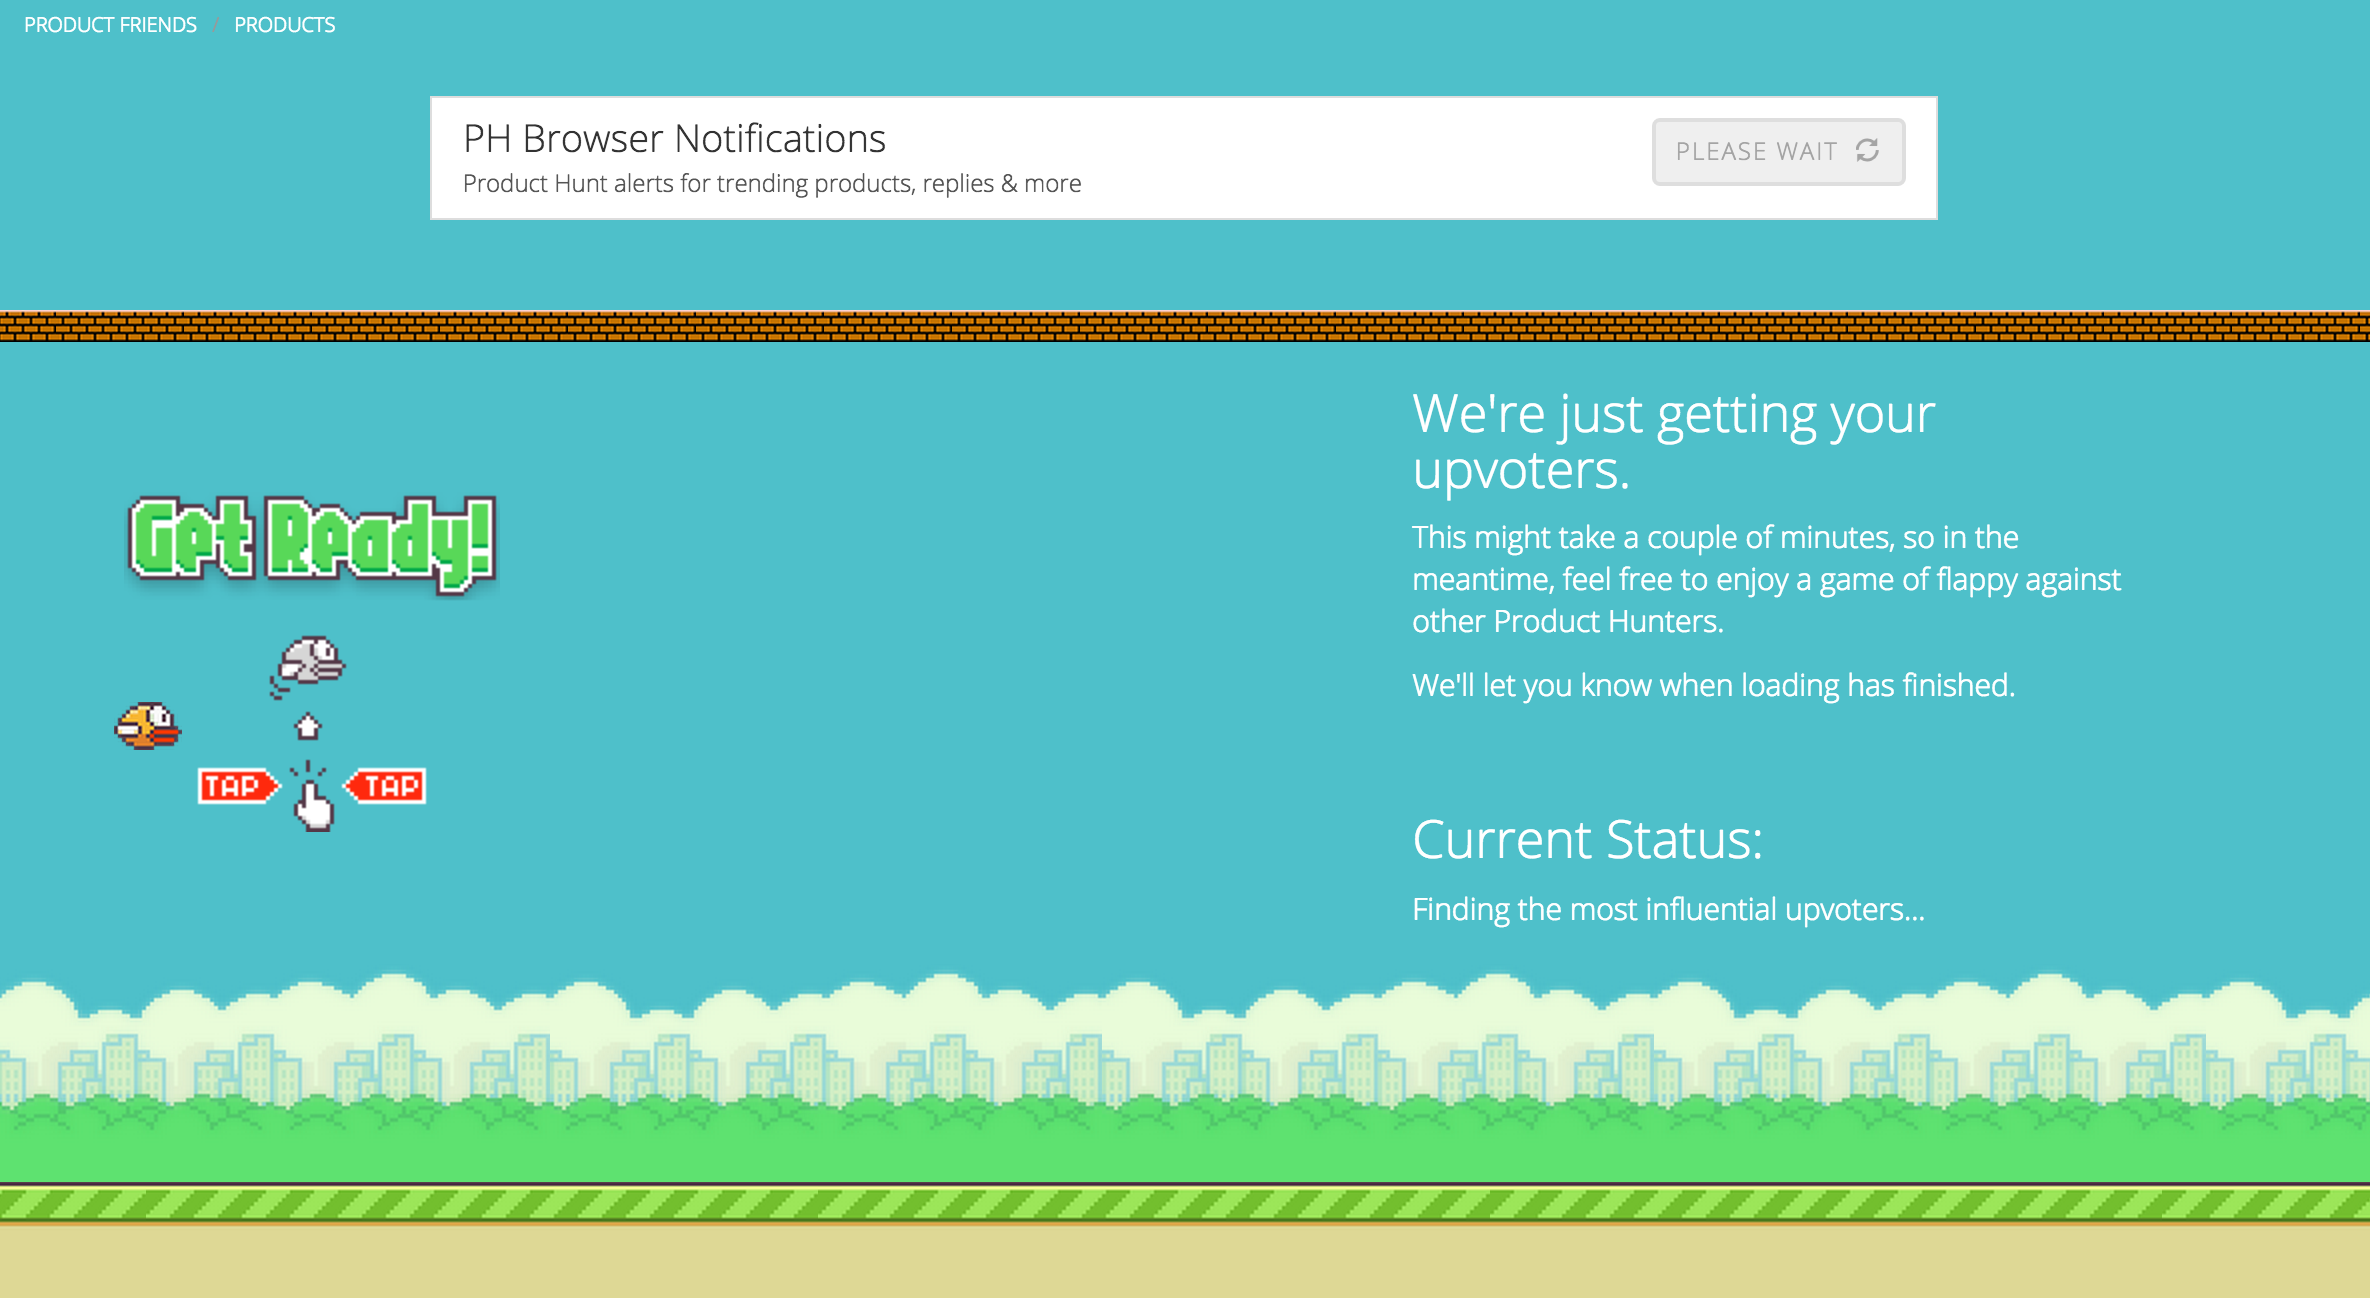Screen dimensions: 2370x1298
Task: Click the refresh icon in Please Wait button
Action: 1867,151
